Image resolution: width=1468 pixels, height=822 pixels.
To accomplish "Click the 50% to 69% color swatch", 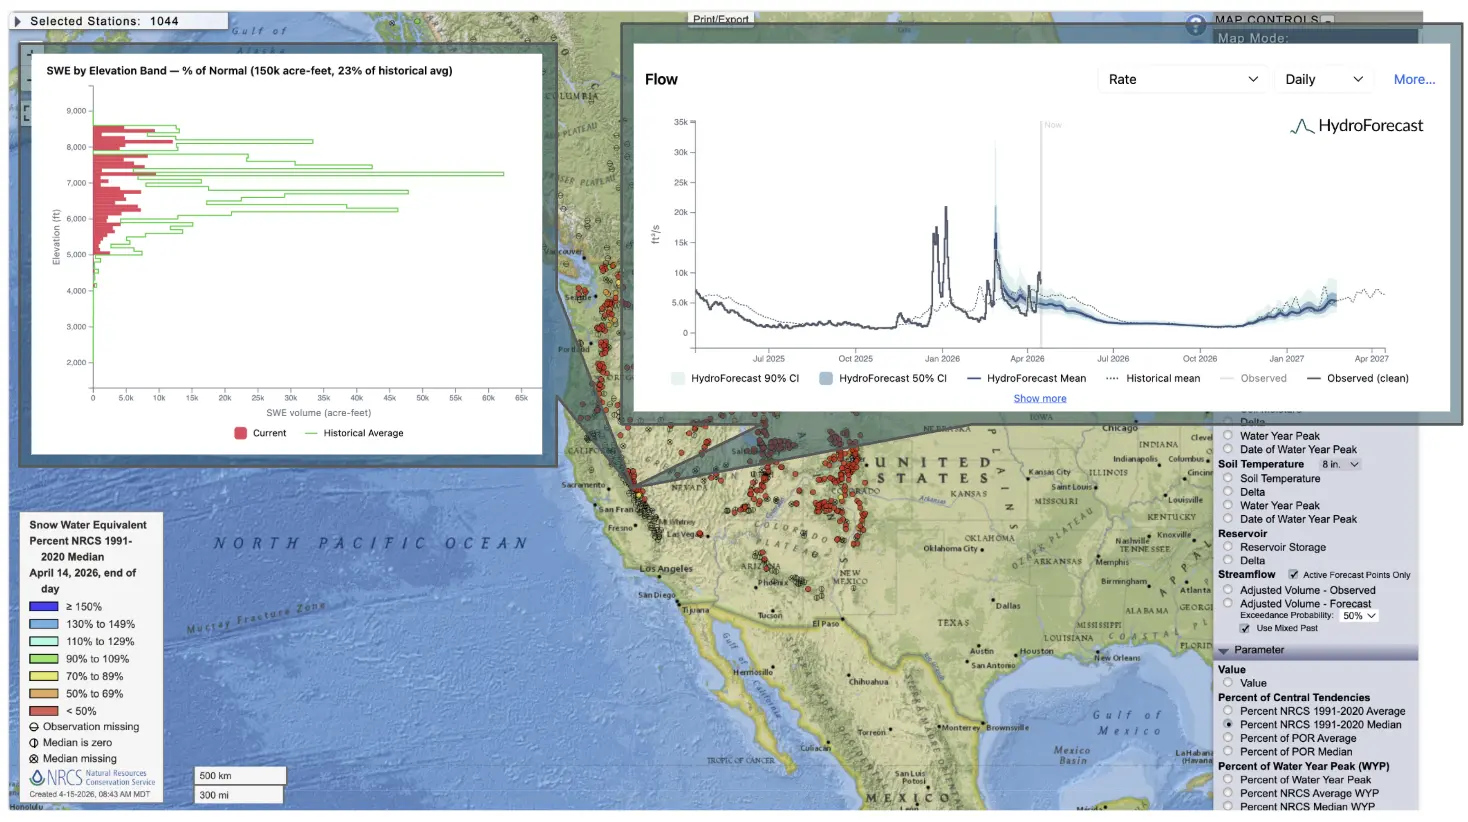I will (x=44, y=694).
